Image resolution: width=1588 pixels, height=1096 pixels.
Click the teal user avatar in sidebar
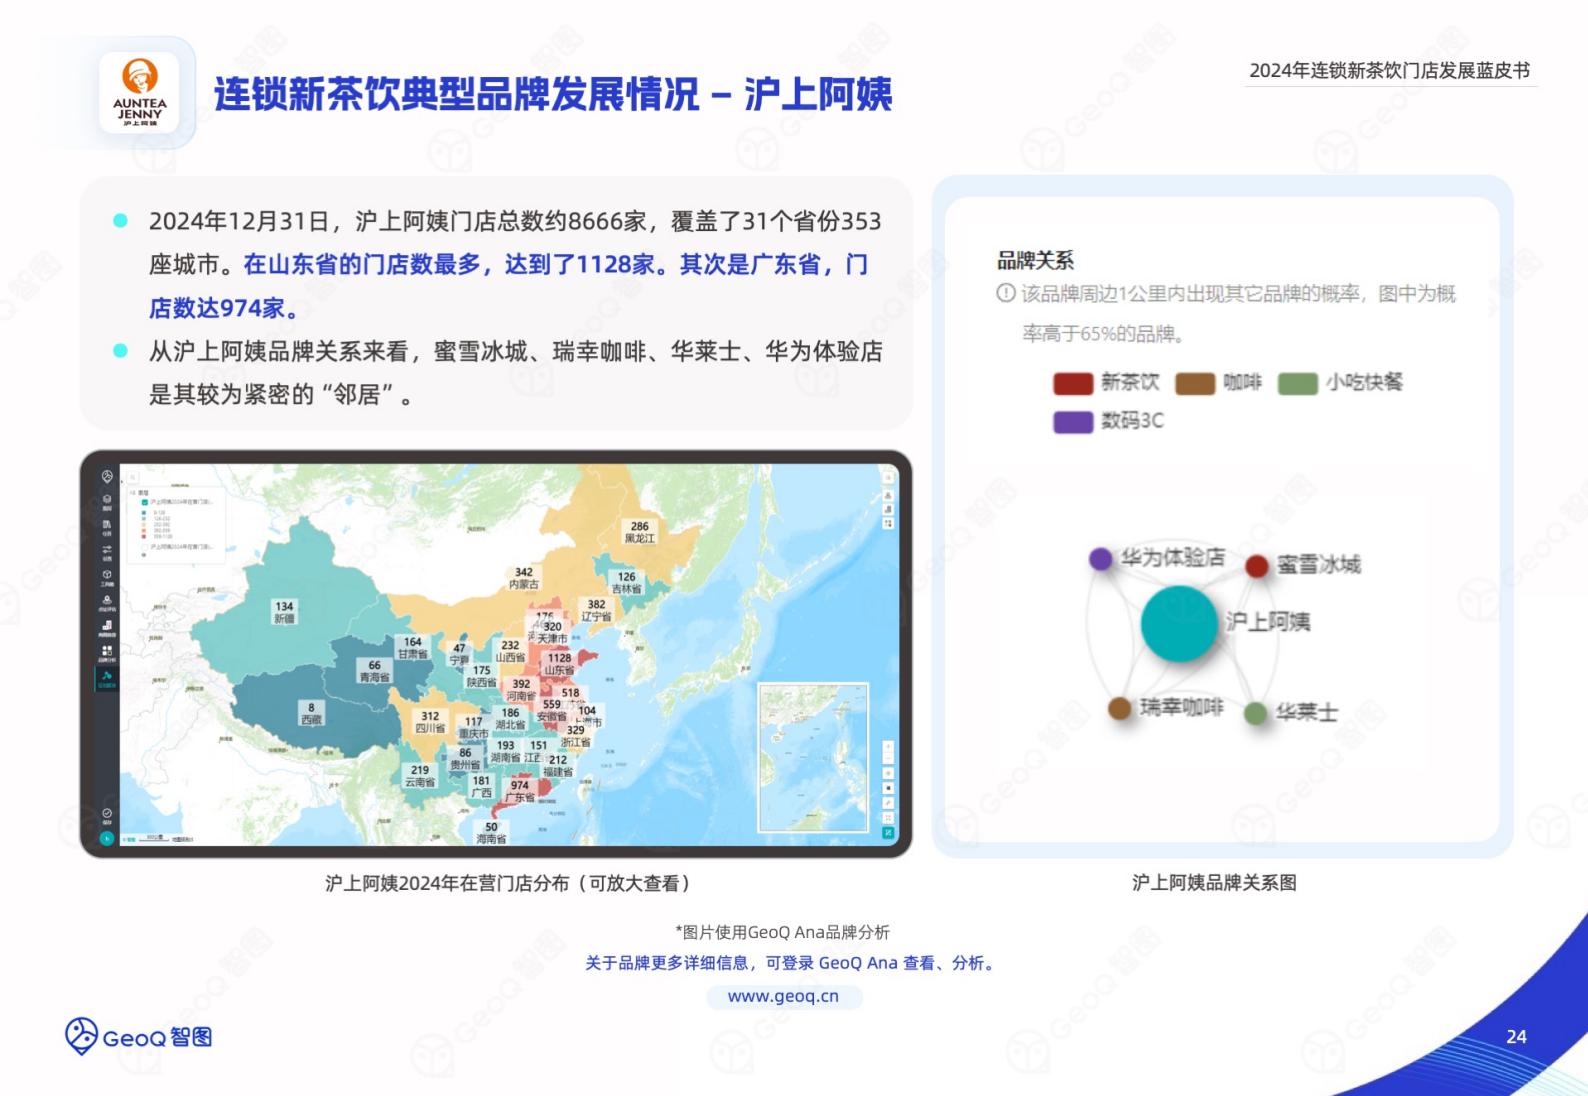tap(107, 838)
